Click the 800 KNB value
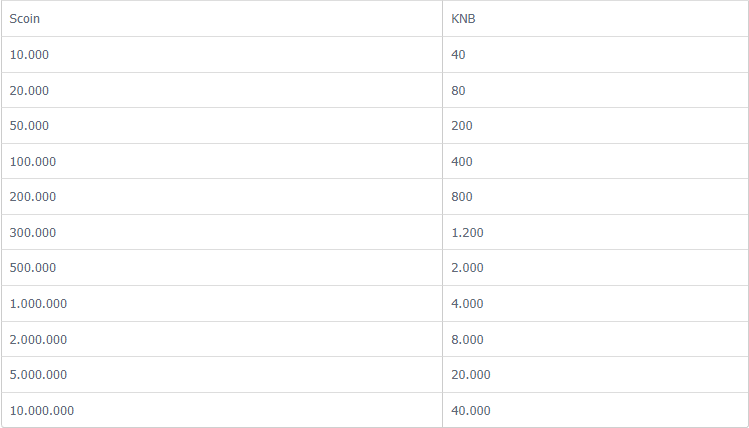This screenshot has width=749, height=428. [461, 197]
